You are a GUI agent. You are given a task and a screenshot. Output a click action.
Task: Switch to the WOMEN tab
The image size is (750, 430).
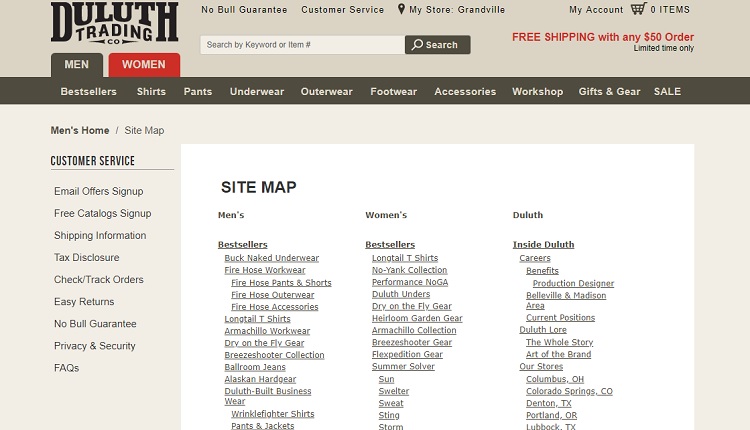(x=144, y=65)
